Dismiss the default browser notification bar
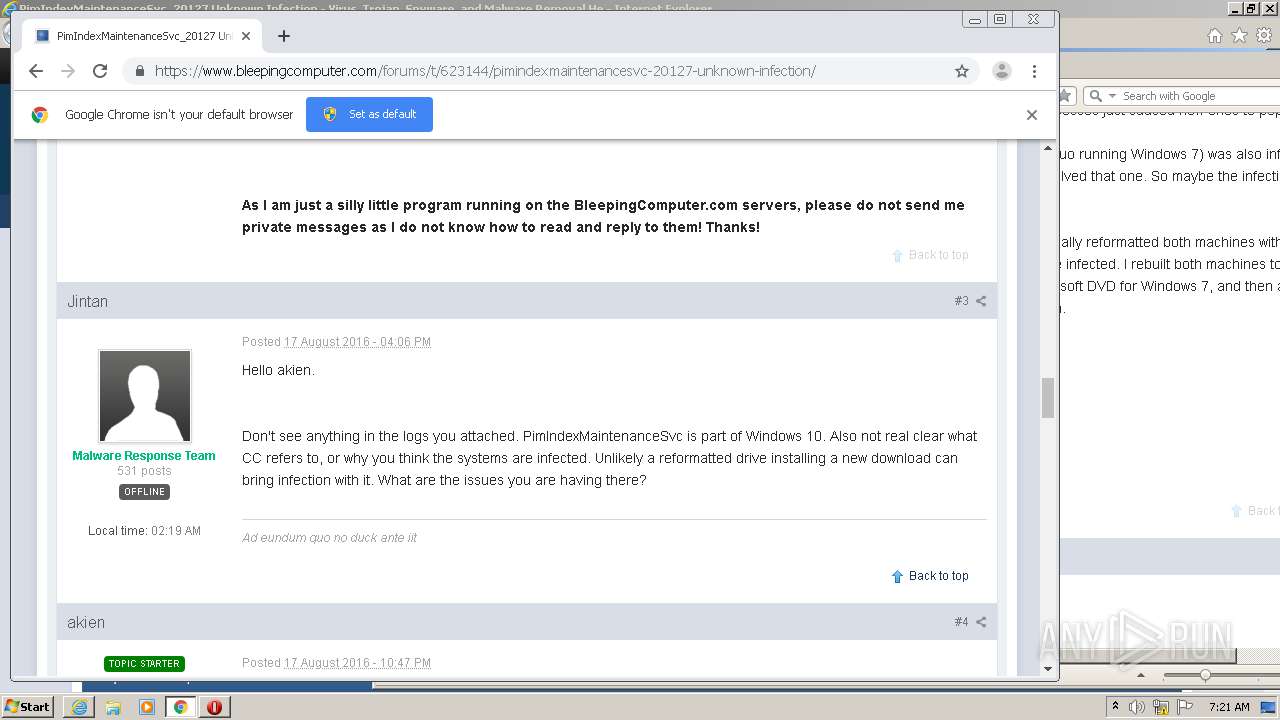This screenshot has height=720, width=1280. coord(1032,114)
